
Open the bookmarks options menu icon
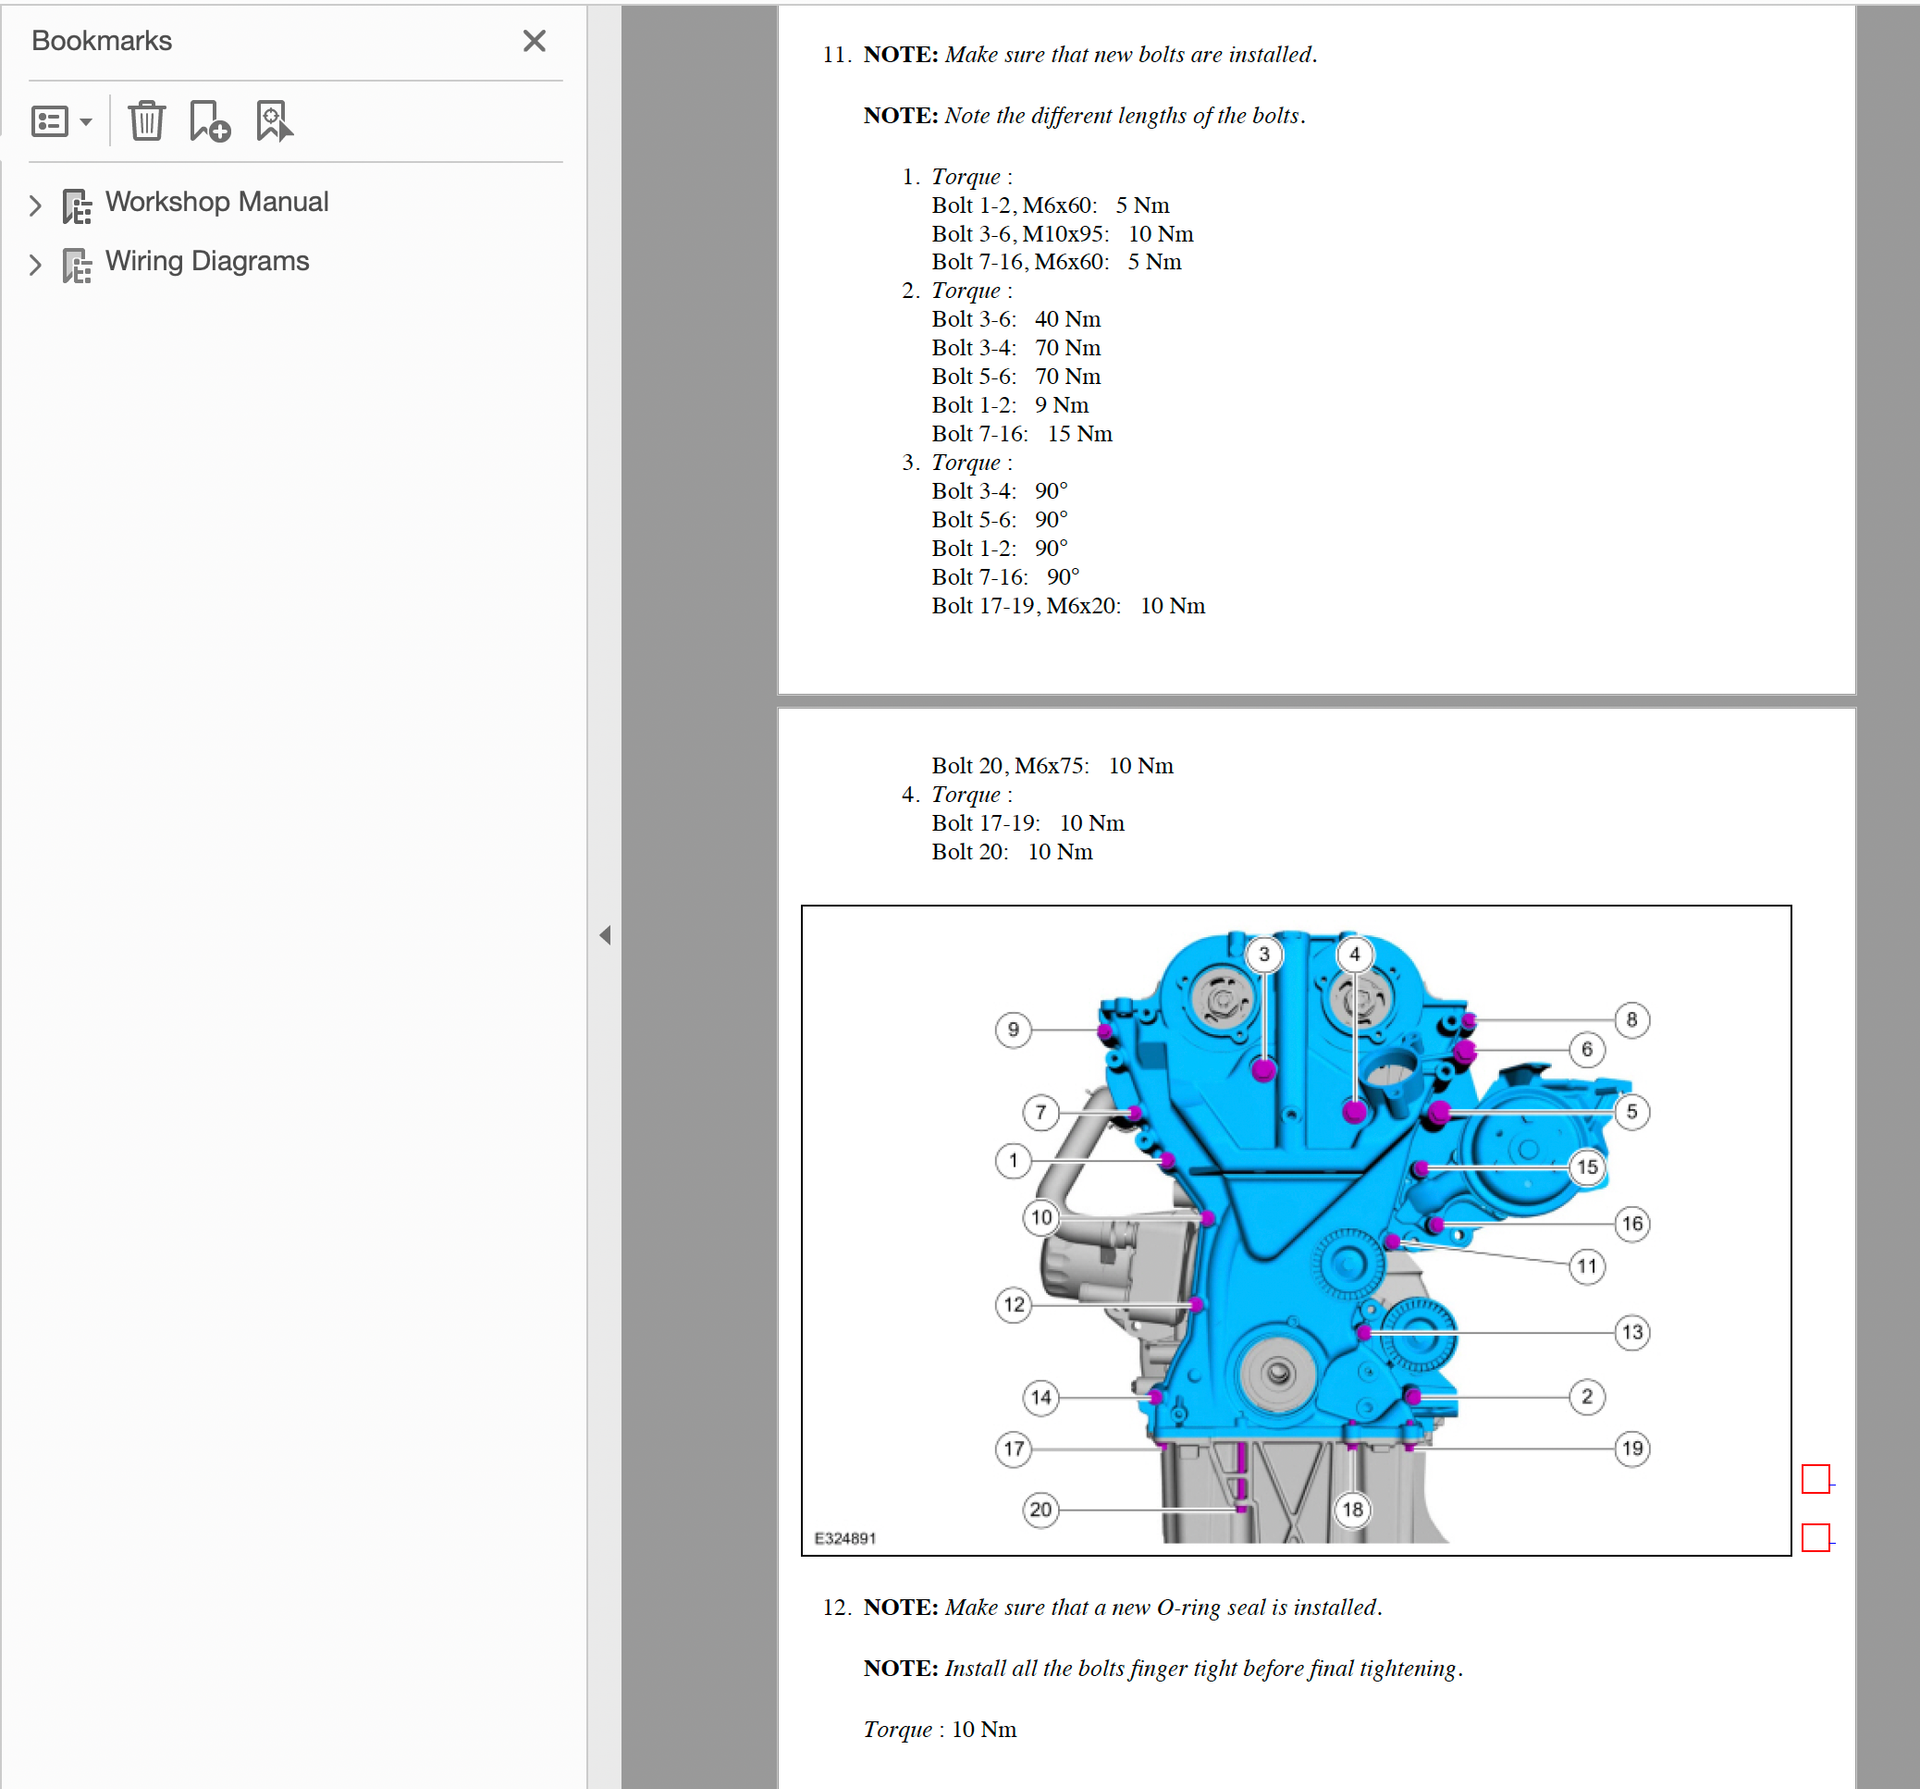[50, 122]
